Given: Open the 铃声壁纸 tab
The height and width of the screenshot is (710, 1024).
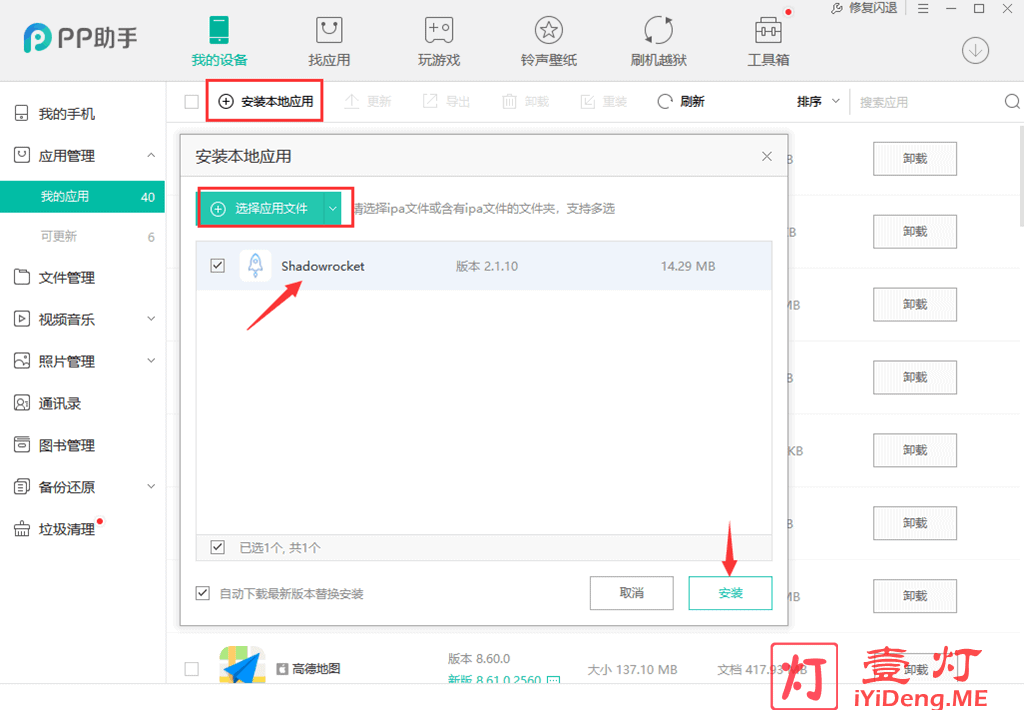Looking at the screenshot, I should coord(549,42).
